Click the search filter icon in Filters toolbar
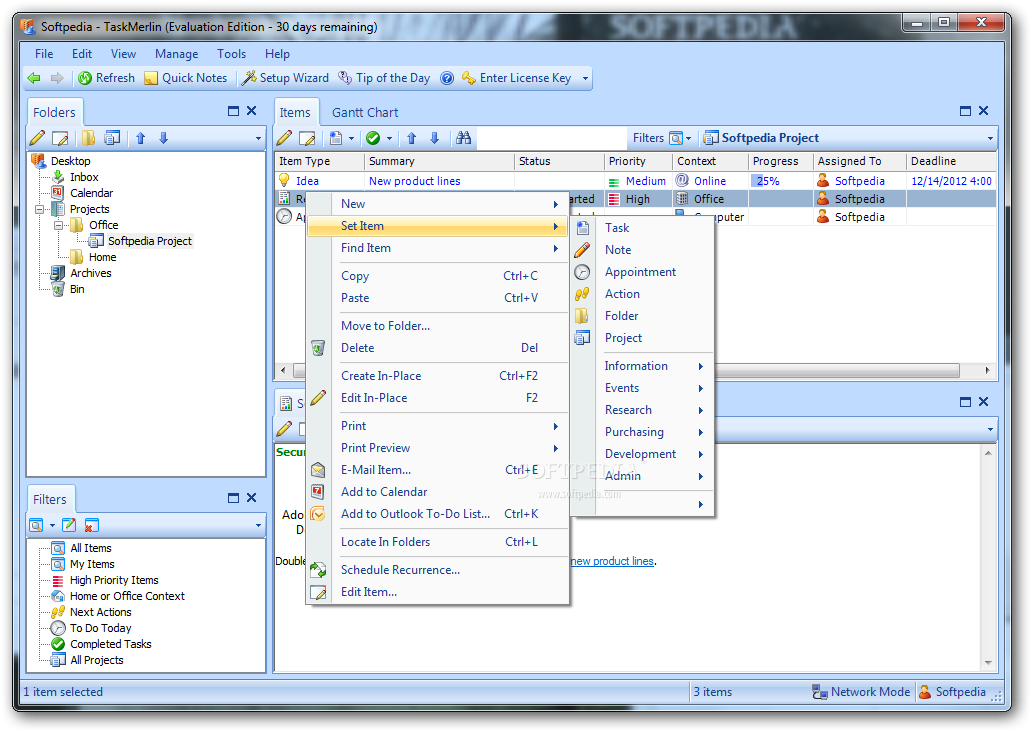The image size is (1032, 732). (x=36, y=525)
